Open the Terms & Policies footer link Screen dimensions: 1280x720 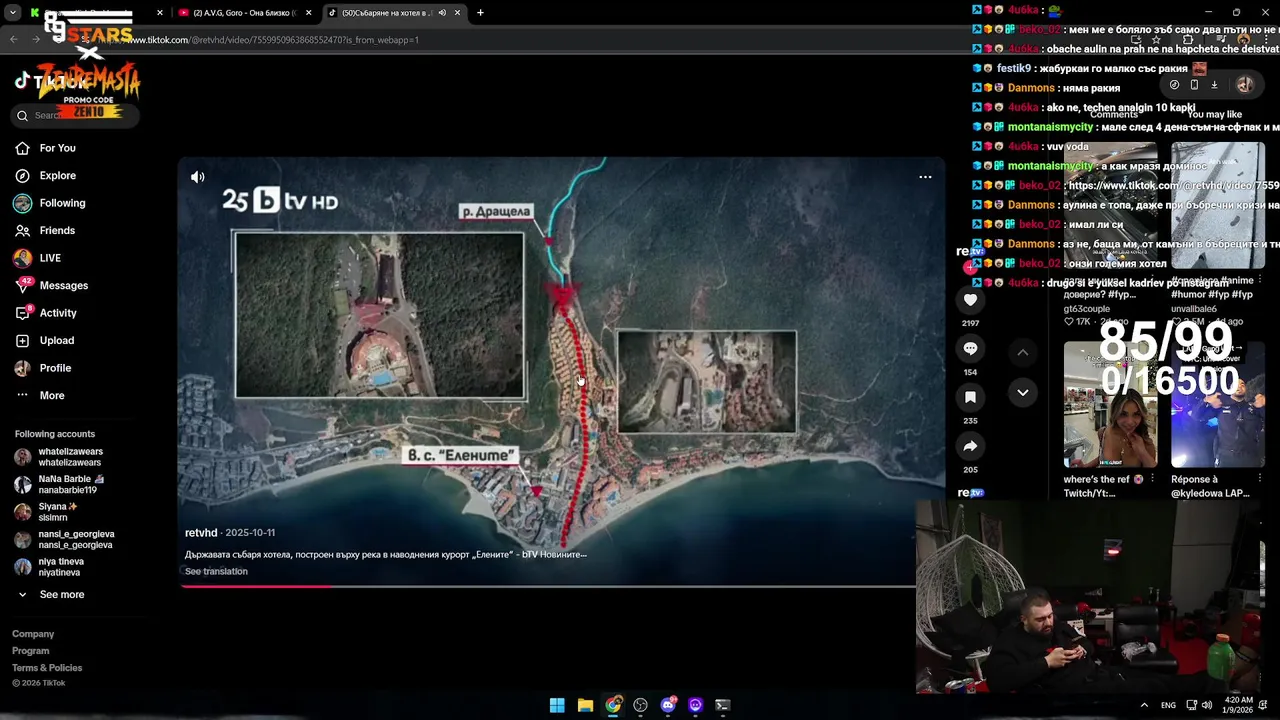(x=47, y=668)
